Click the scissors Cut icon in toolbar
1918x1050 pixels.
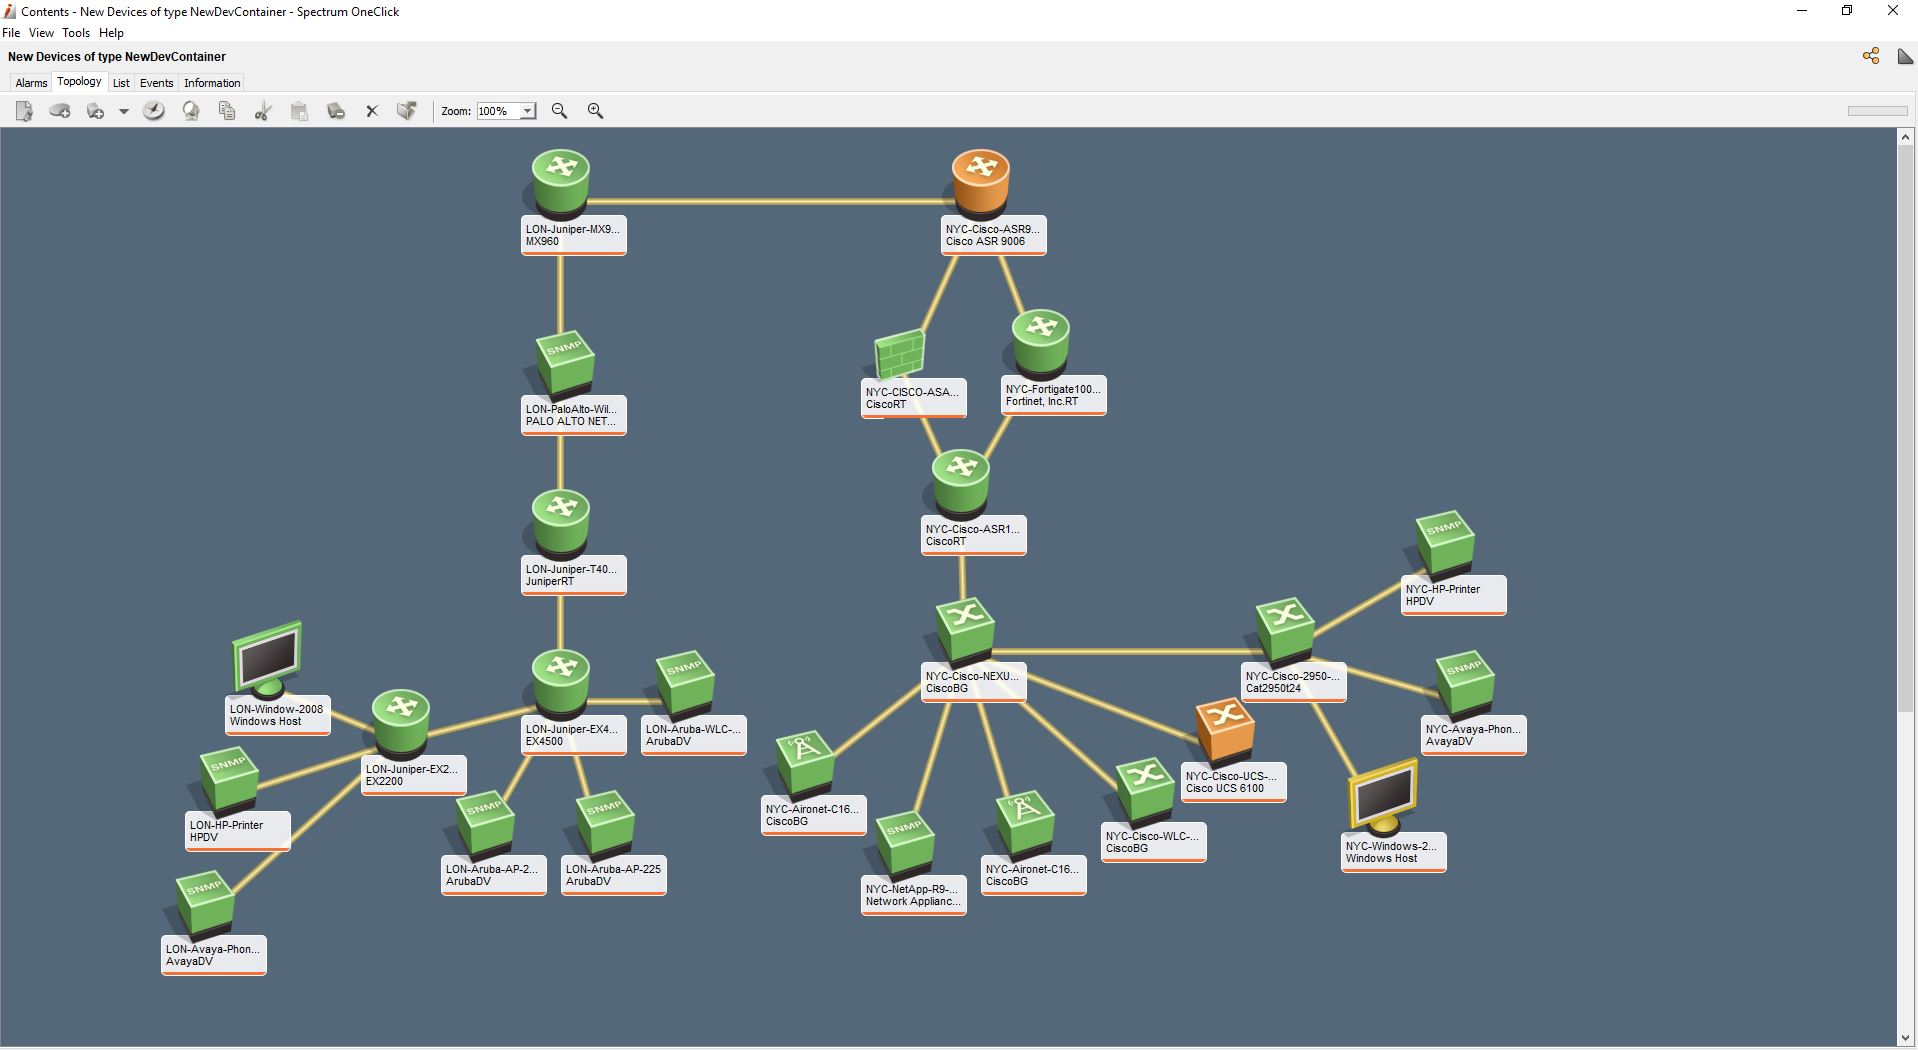tap(263, 111)
